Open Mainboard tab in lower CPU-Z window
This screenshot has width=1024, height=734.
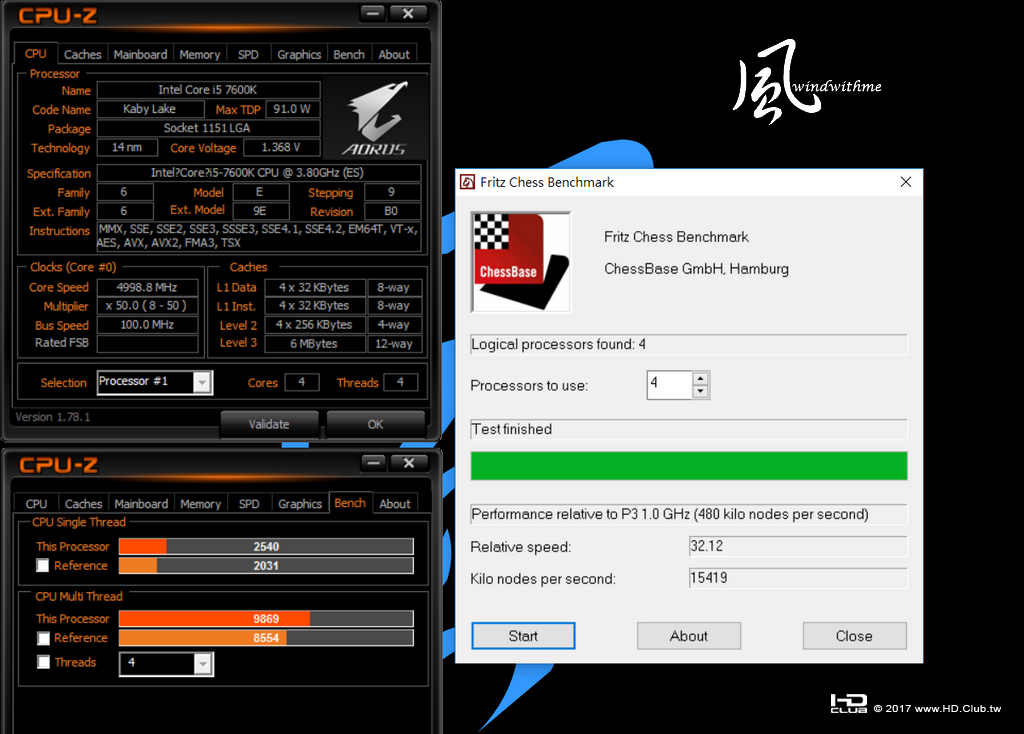141,503
